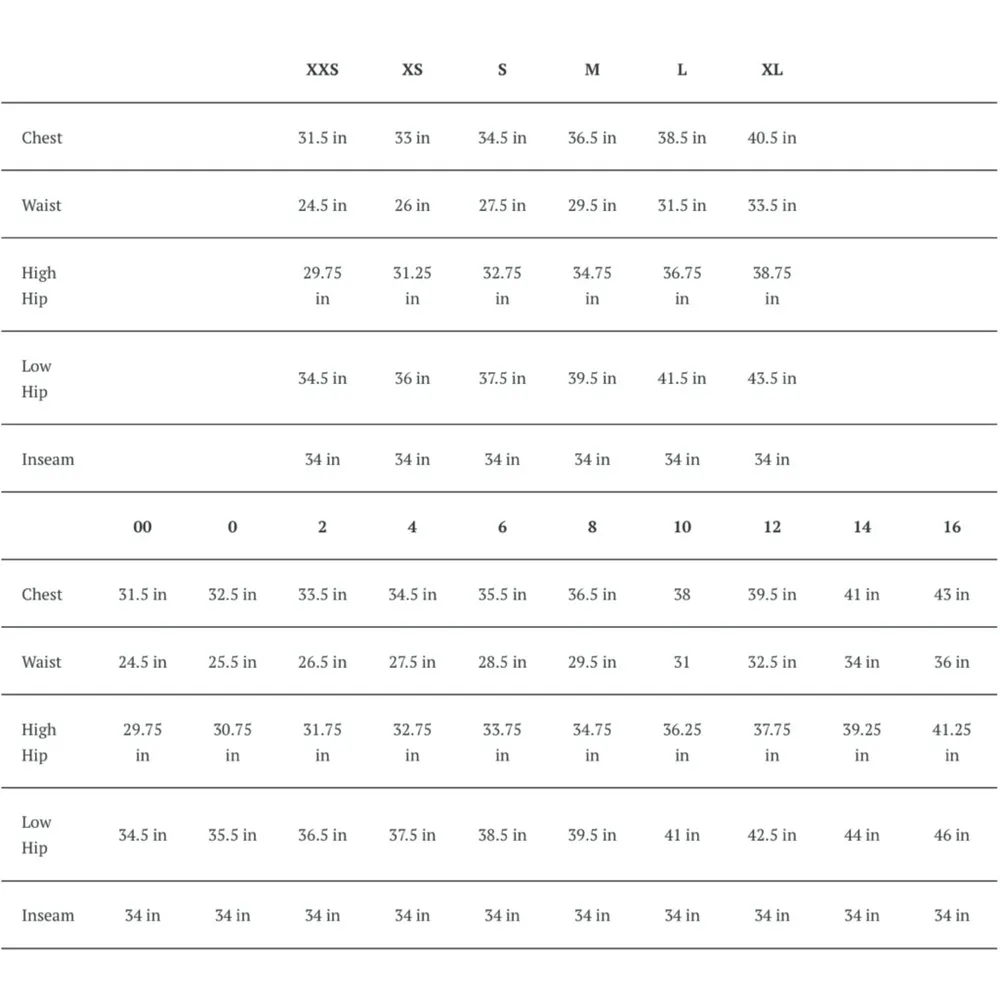Click the waist value 31 for size 10
The image size is (1000, 1000).
tap(682, 662)
